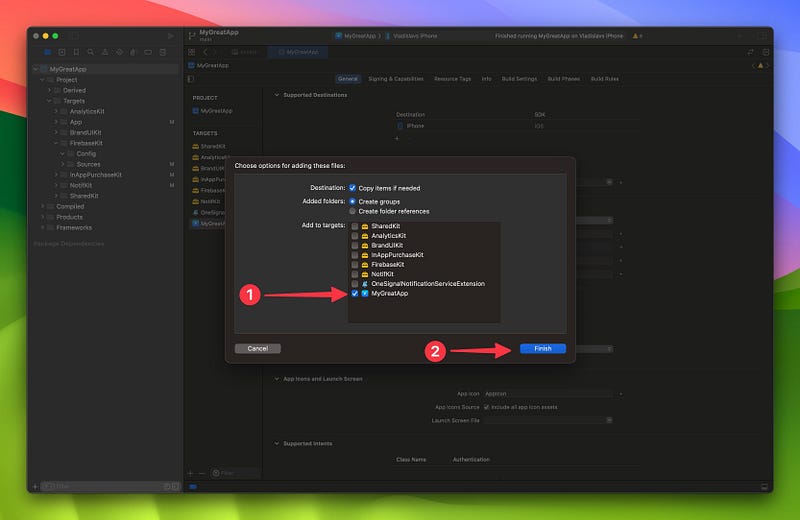Expand the AnalyticsKit folder in navigator
Screen dimensions: 800x520
click(x=56, y=111)
